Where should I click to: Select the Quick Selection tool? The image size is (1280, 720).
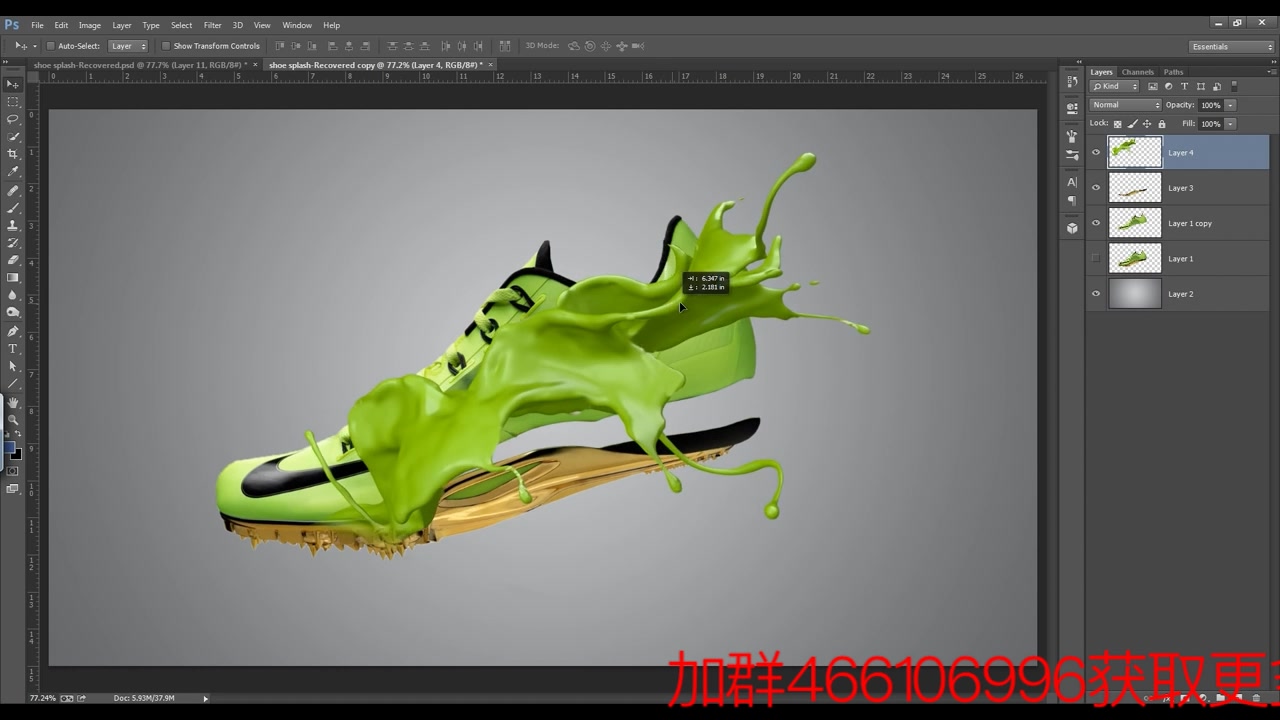pyautogui.click(x=13, y=137)
